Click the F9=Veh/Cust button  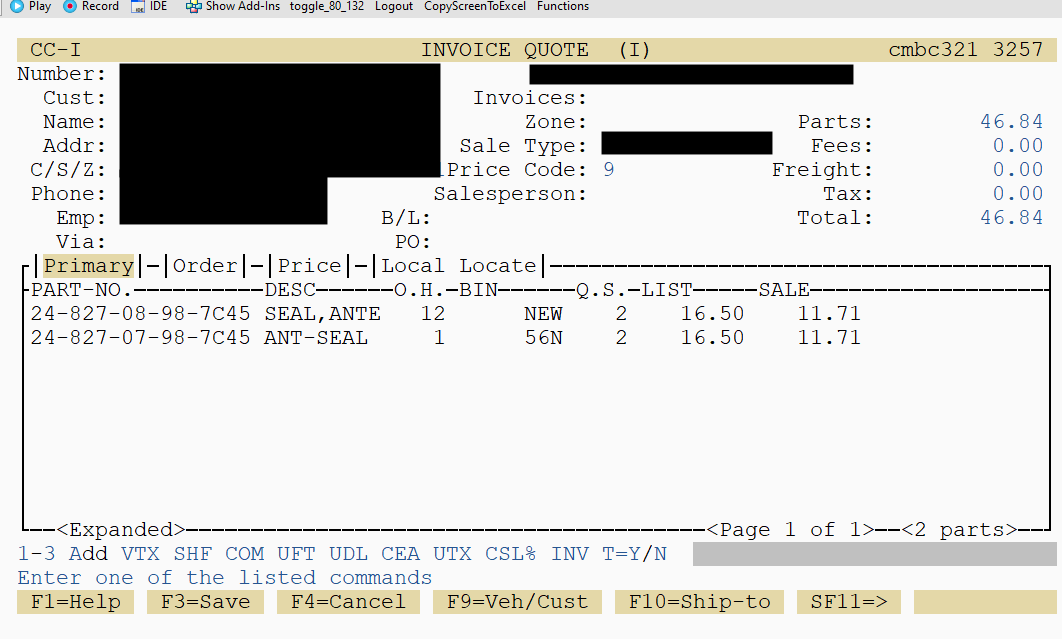click(x=517, y=602)
